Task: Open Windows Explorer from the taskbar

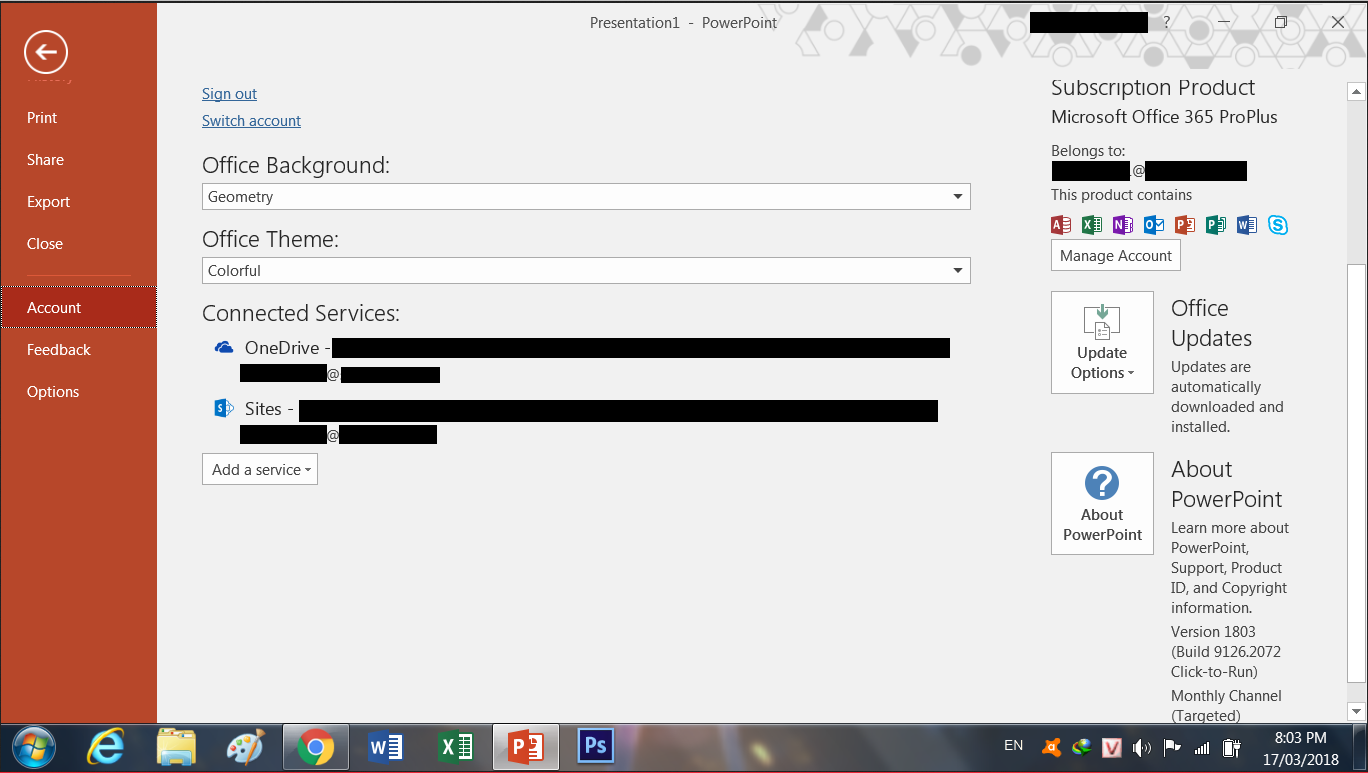Action: (176, 747)
